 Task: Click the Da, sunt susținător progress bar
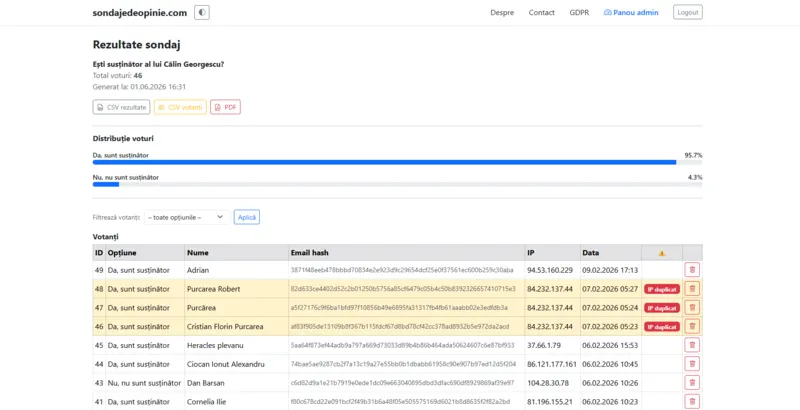pos(397,162)
